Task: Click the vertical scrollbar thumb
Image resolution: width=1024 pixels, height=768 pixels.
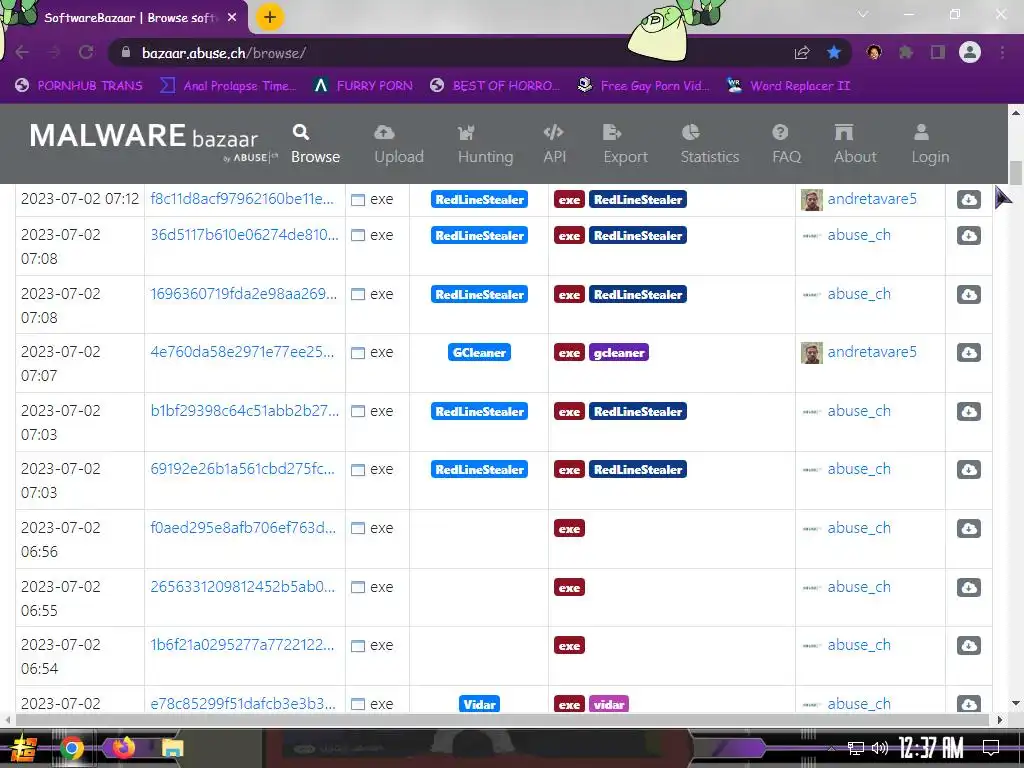Action: pyautogui.click(x=1016, y=173)
